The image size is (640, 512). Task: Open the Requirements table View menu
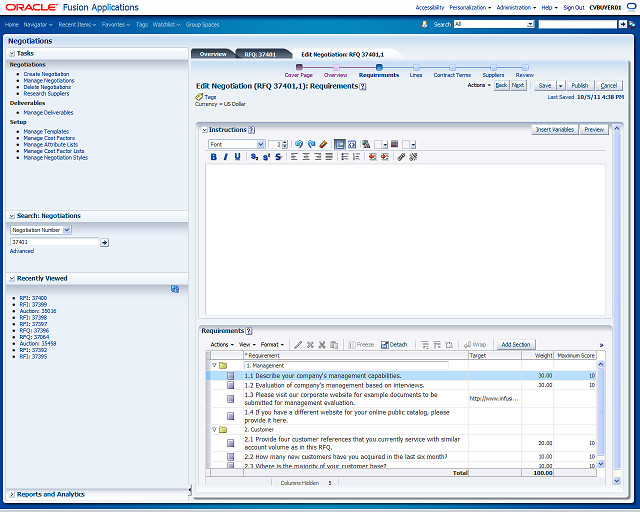[x=247, y=345]
